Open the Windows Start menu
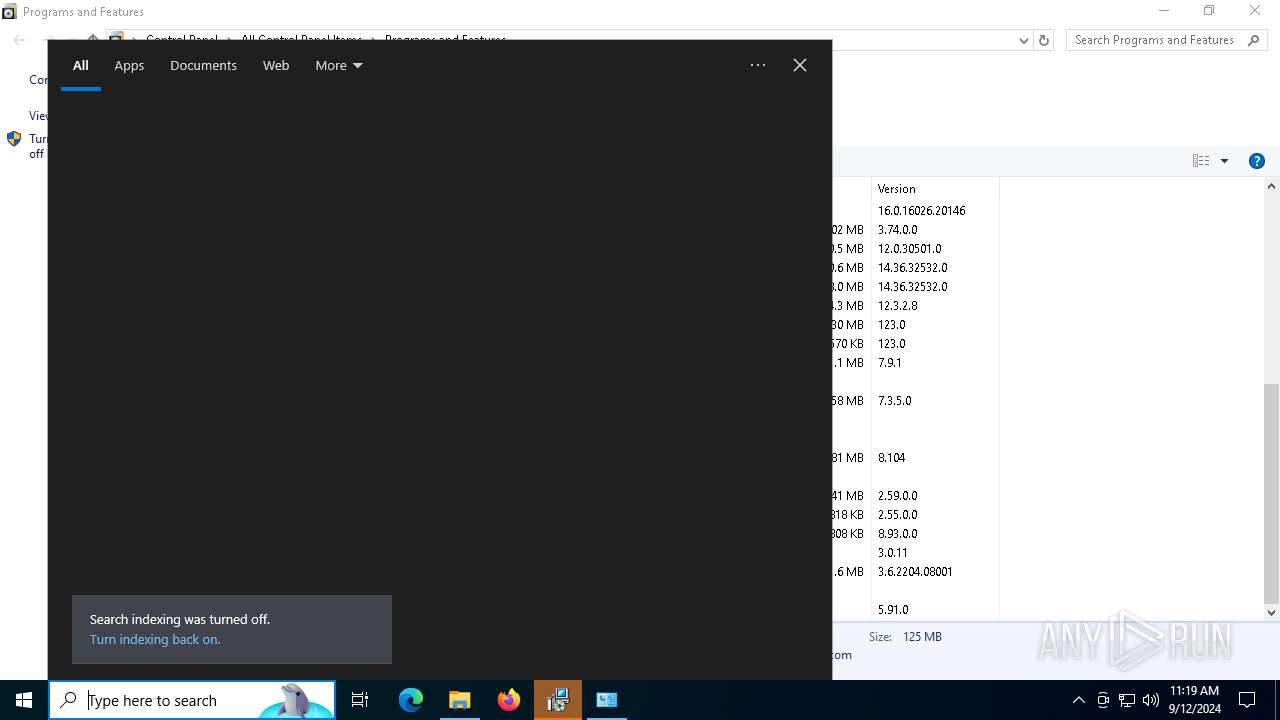This screenshot has width=1280, height=720. (24, 700)
